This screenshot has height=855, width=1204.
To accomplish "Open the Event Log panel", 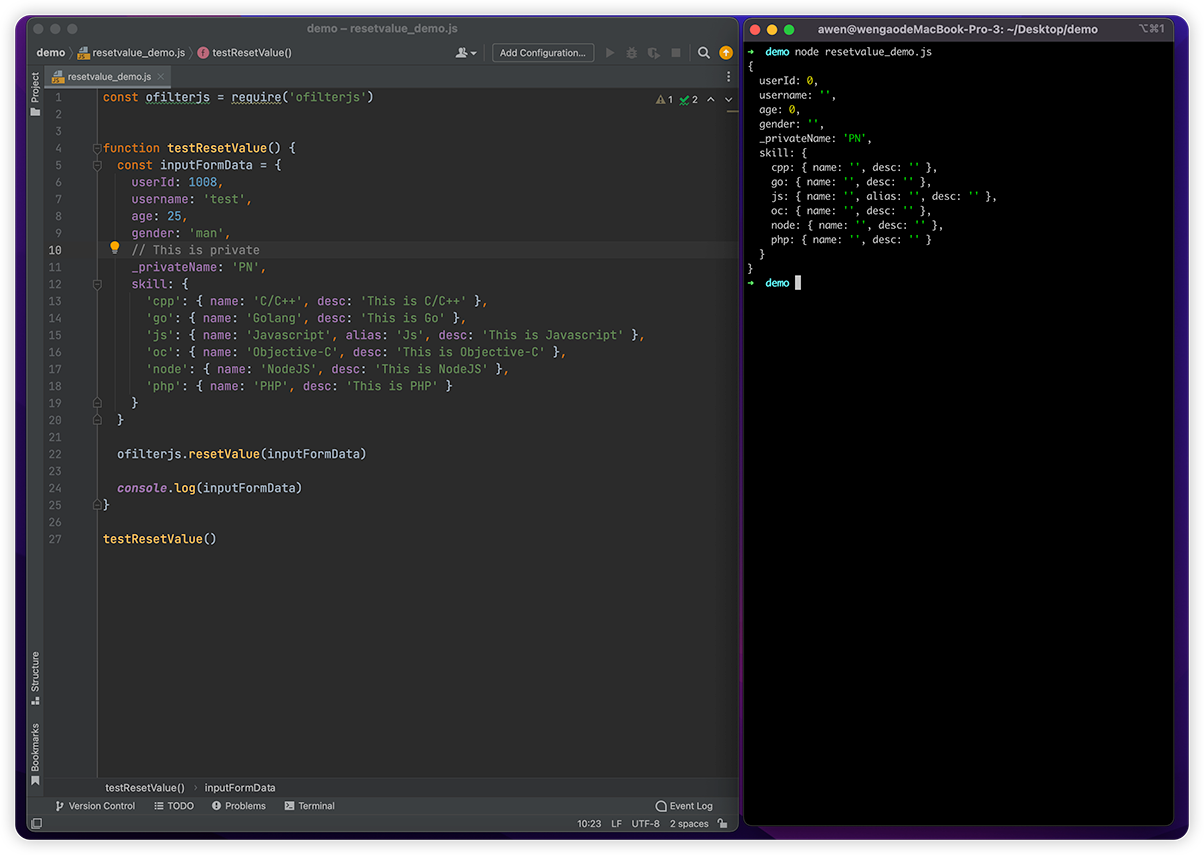I will pyautogui.click(x=684, y=806).
